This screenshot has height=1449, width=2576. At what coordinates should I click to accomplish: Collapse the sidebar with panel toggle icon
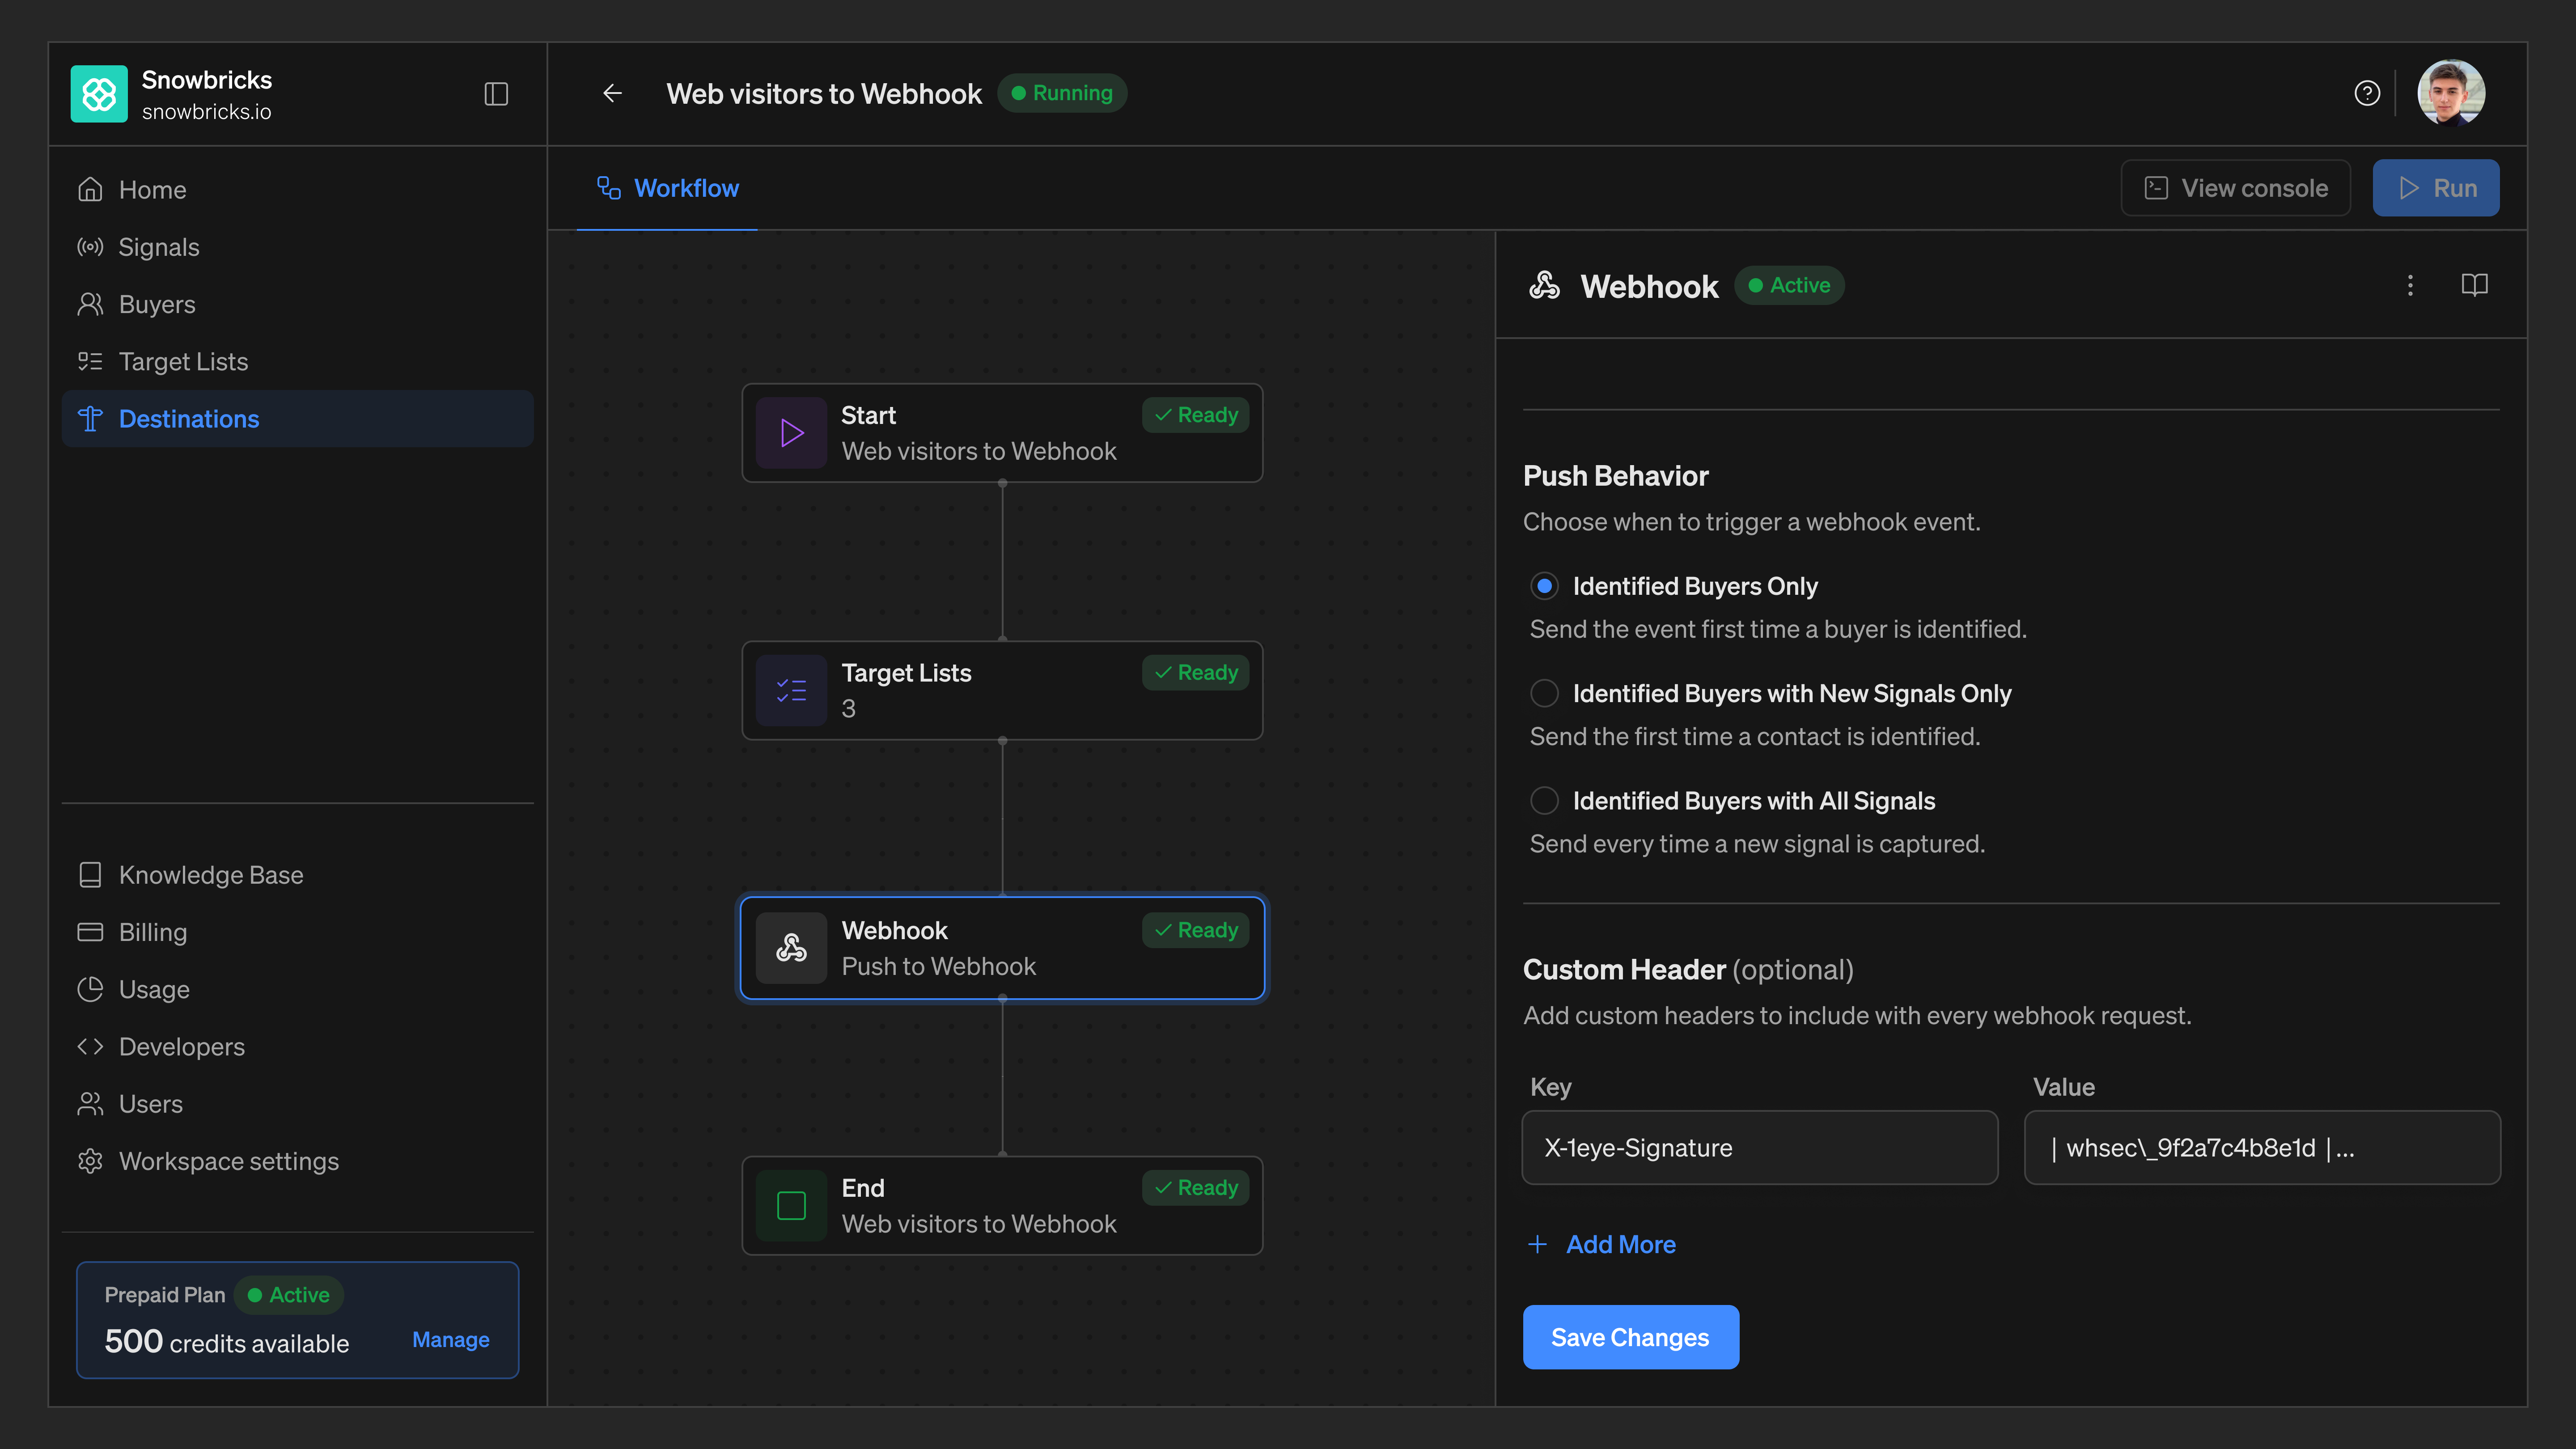496,94
